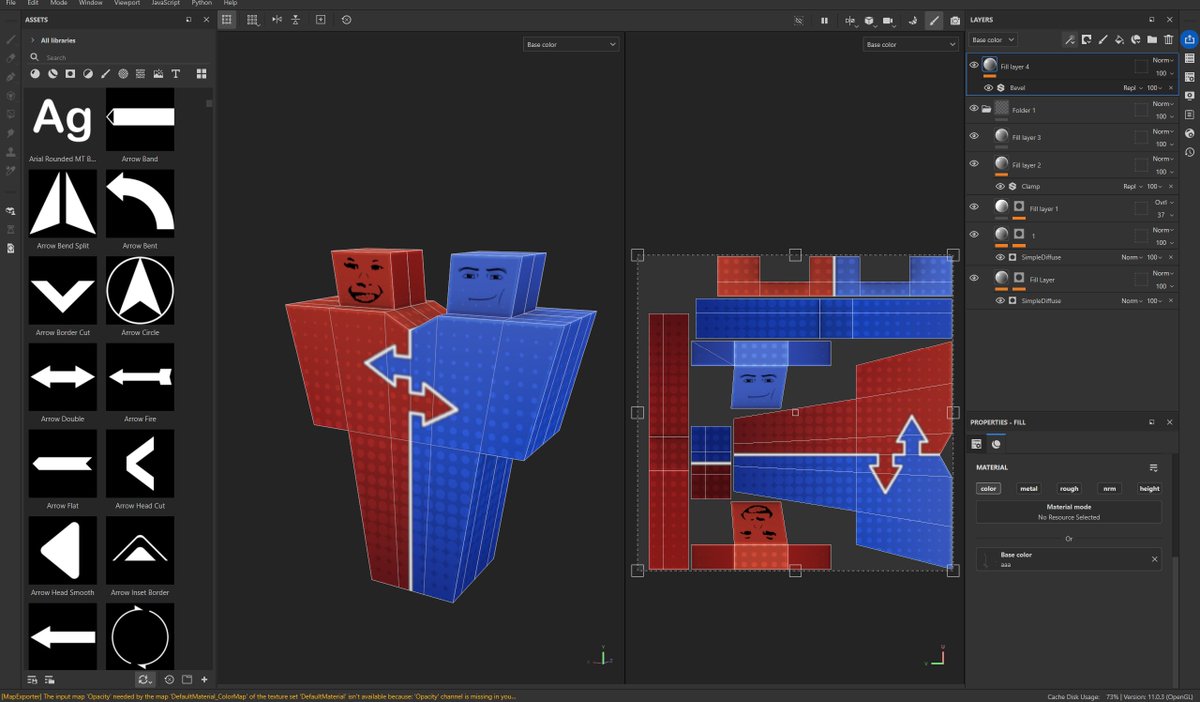
Task: Open the Texture Set List icon on right dock
Action: point(1189,58)
